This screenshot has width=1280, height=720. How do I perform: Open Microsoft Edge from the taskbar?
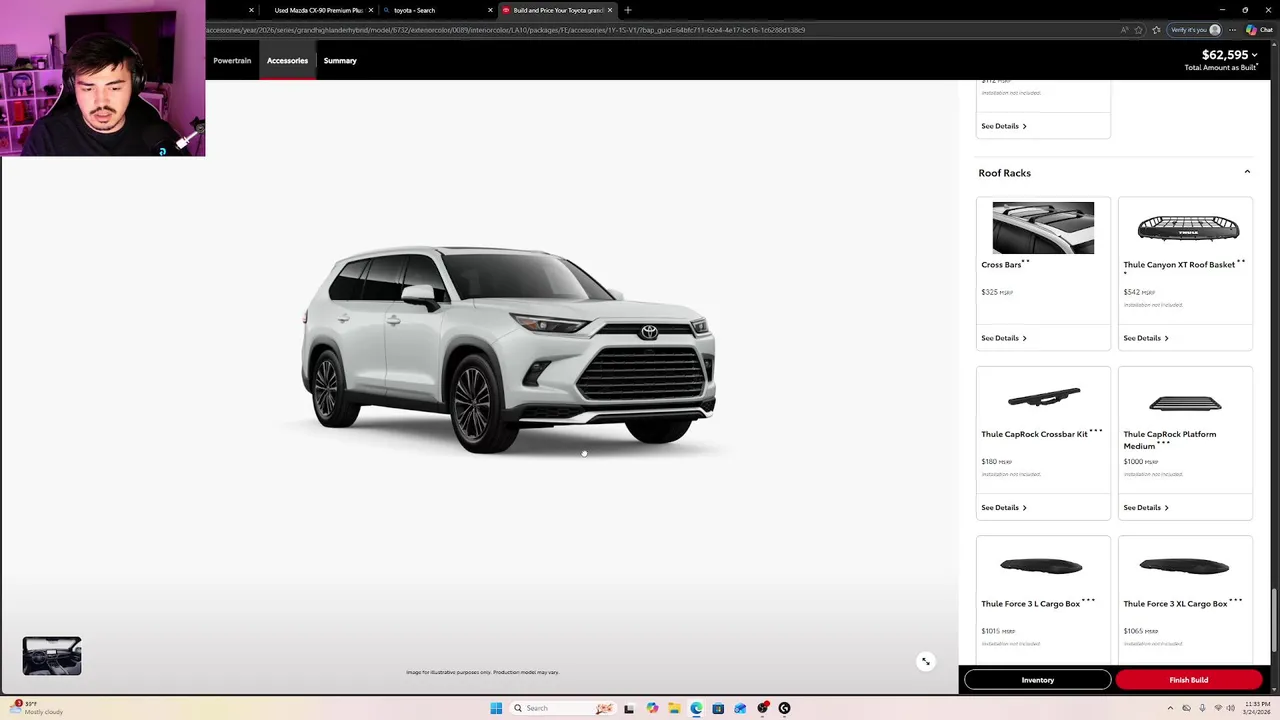click(696, 708)
